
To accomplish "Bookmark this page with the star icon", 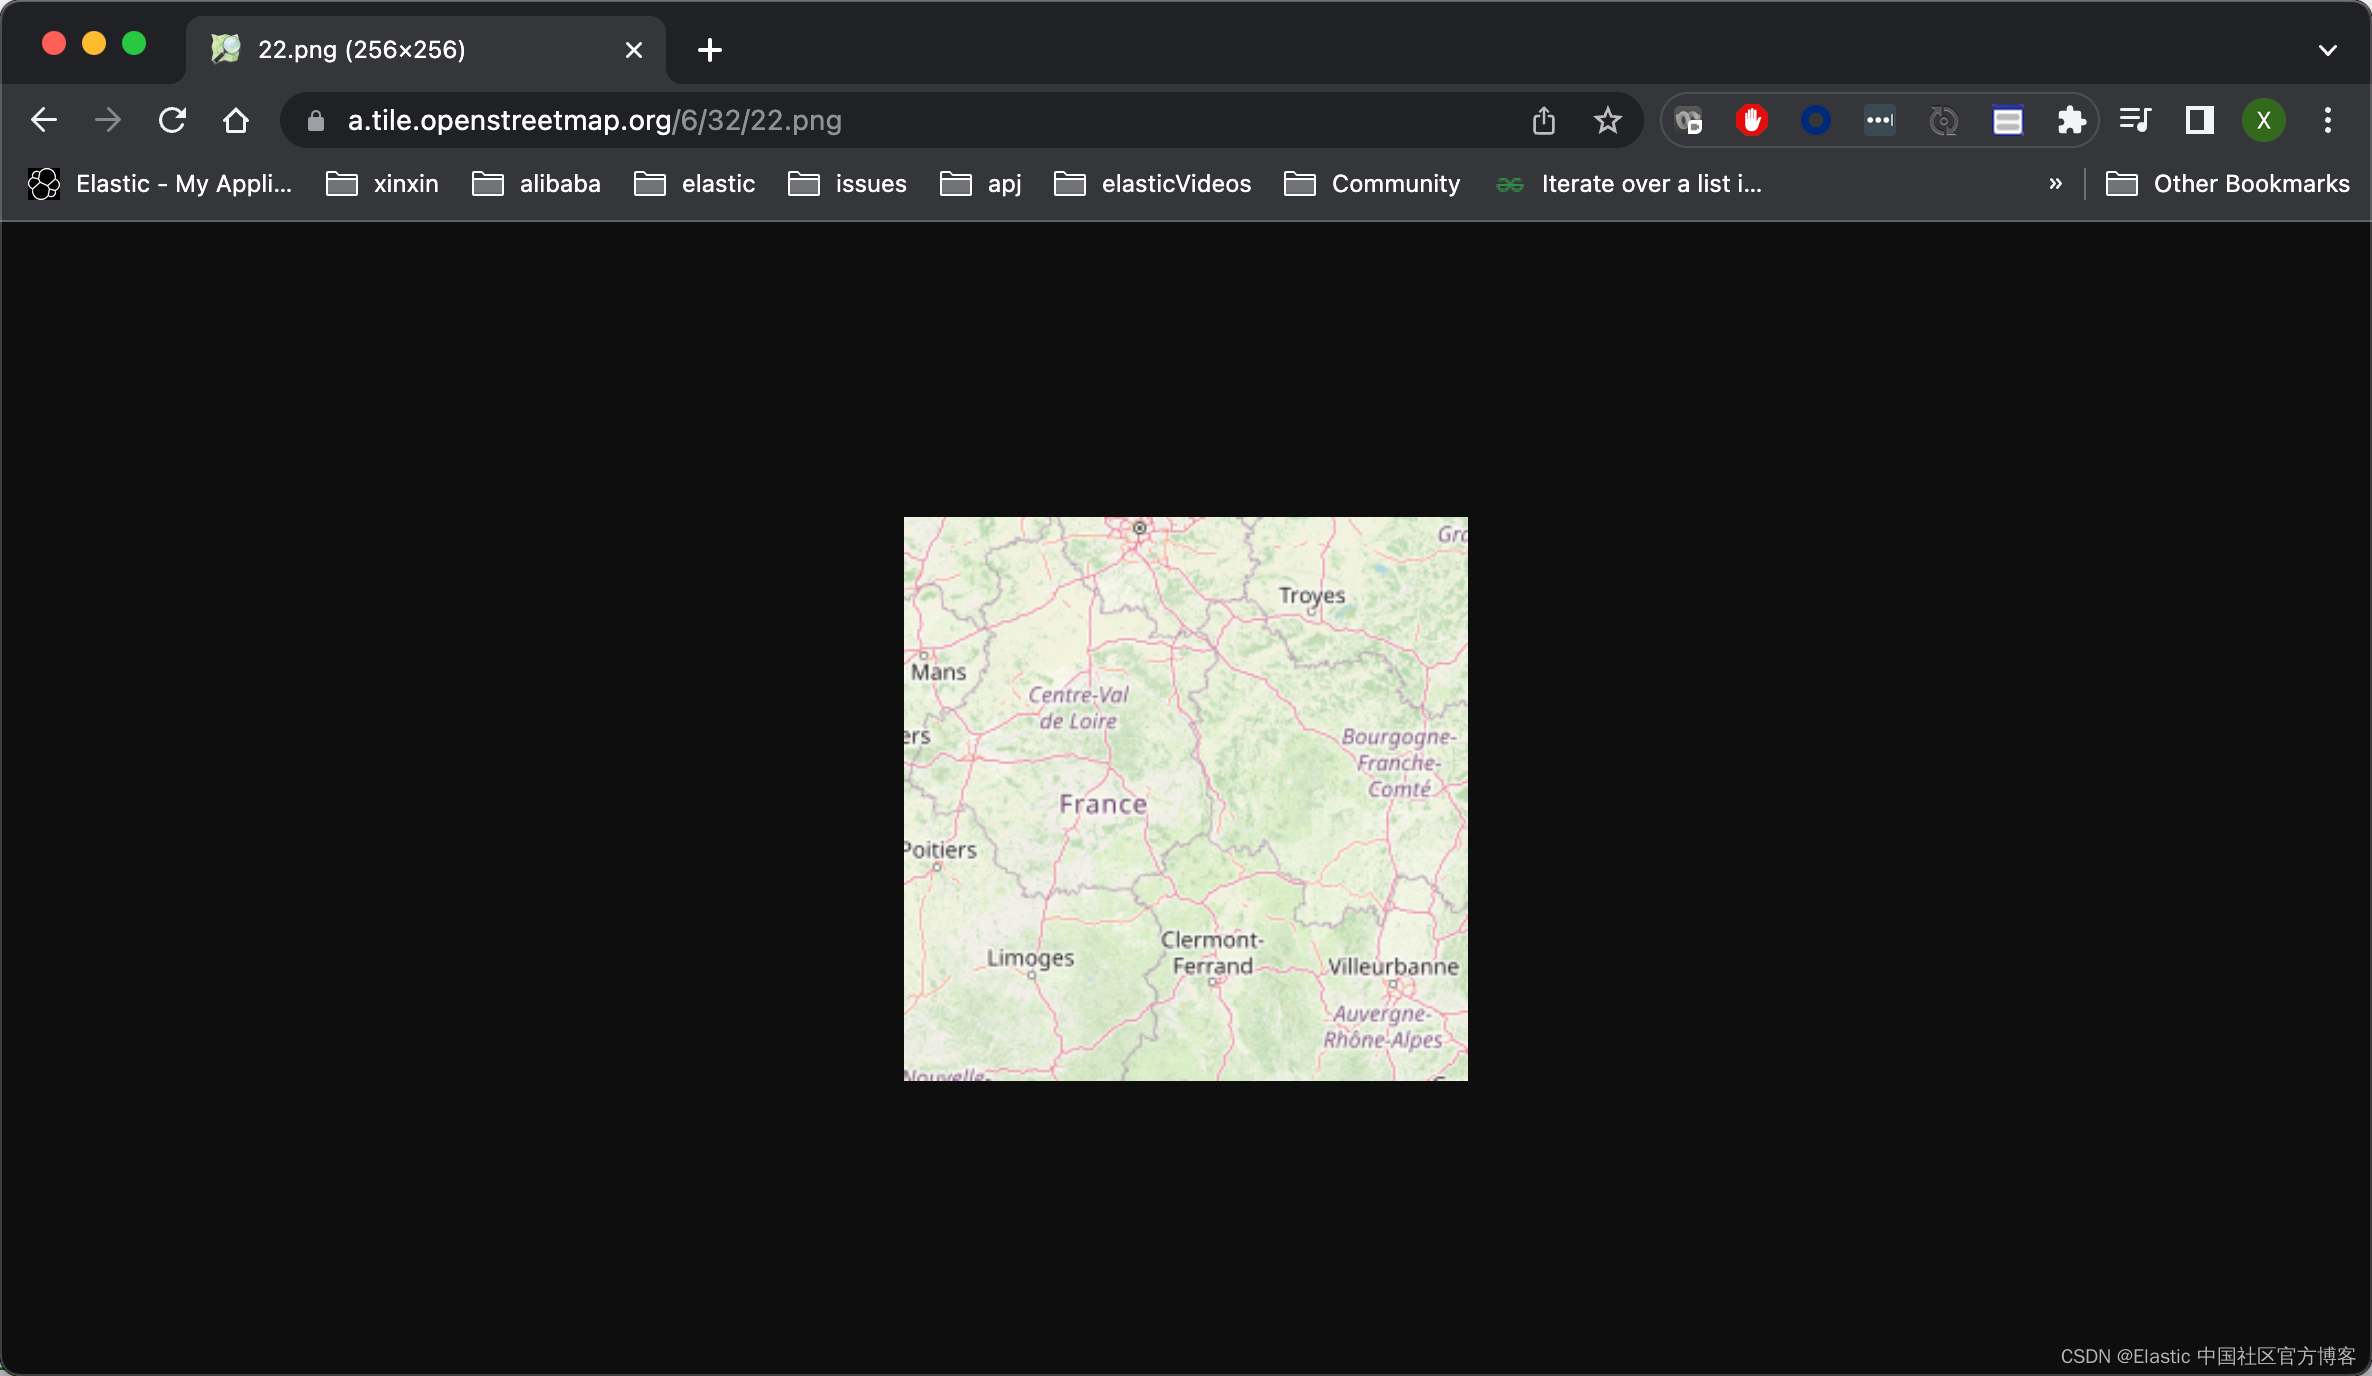I will pyautogui.click(x=1607, y=121).
